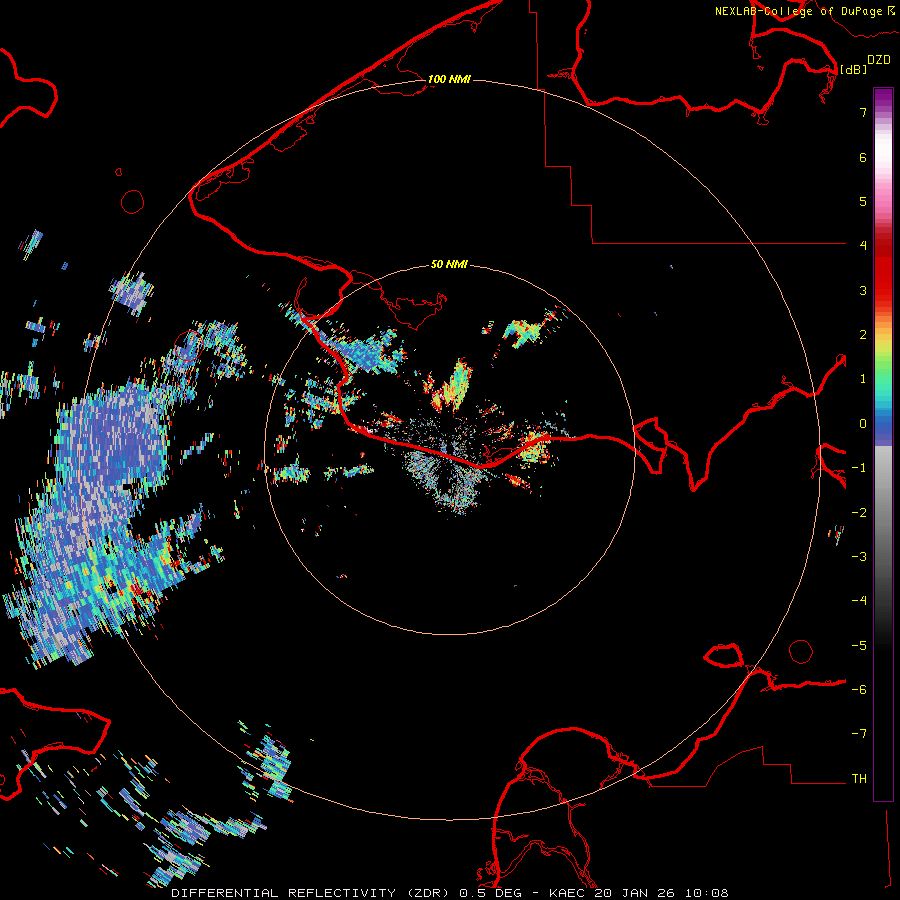Click the [dB] unit label
The height and width of the screenshot is (900, 900).
pos(853,69)
